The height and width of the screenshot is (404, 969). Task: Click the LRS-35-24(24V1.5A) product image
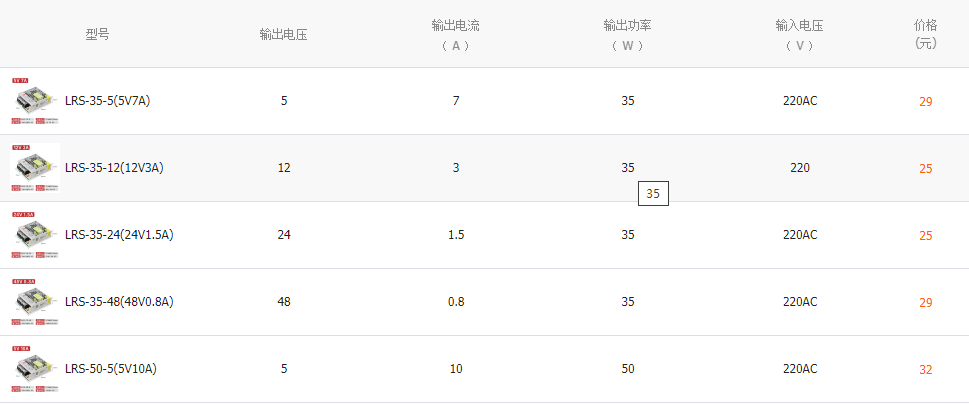click(x=35, y=235)
